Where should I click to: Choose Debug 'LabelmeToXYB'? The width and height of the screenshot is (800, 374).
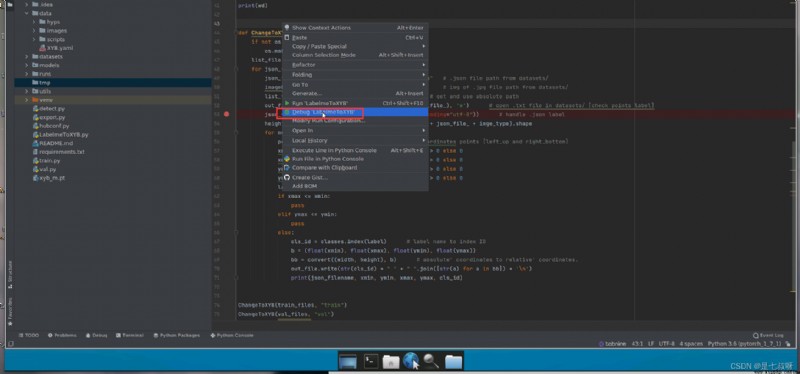click(x=355, y=112)
